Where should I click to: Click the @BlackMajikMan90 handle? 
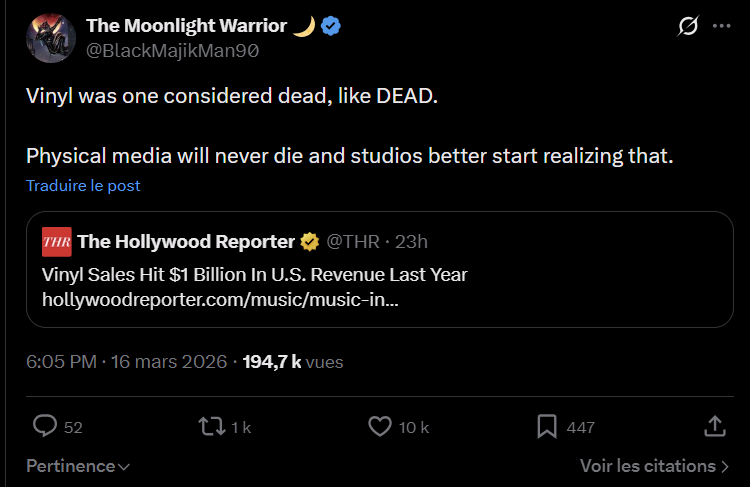(172, 51)
